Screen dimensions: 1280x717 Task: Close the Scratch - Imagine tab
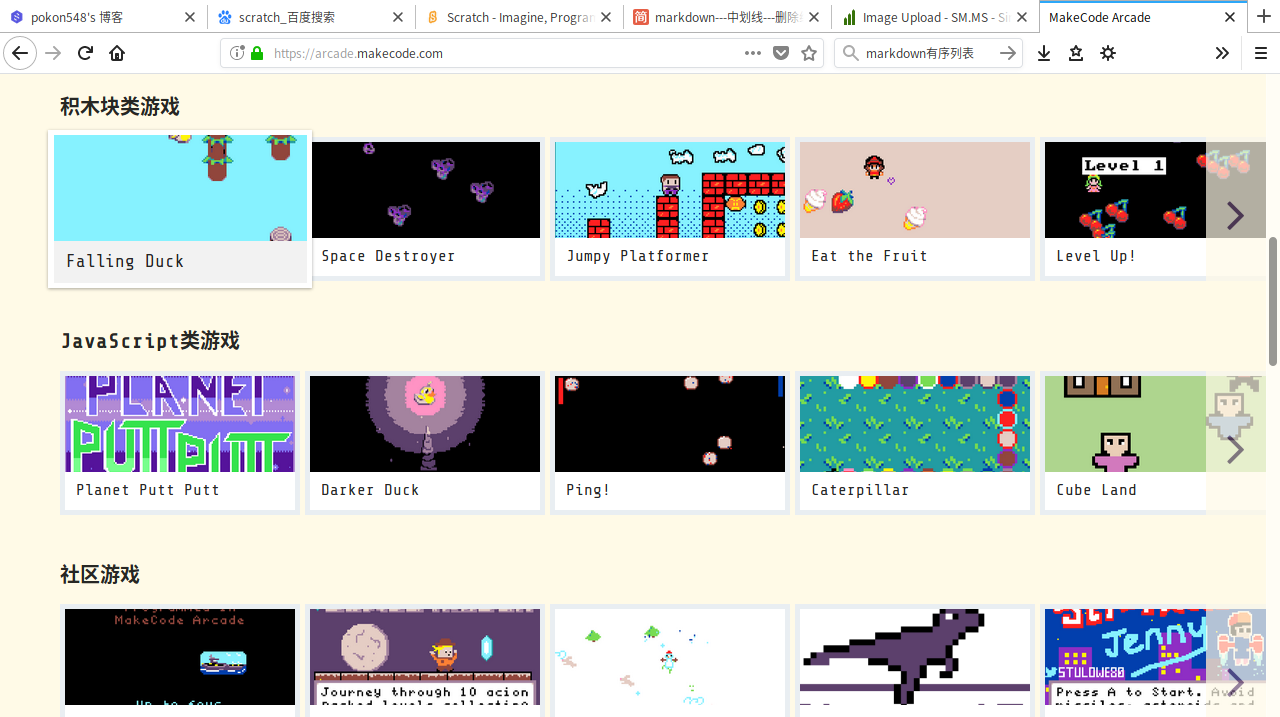pyautogui.click(x=606, y=17)
